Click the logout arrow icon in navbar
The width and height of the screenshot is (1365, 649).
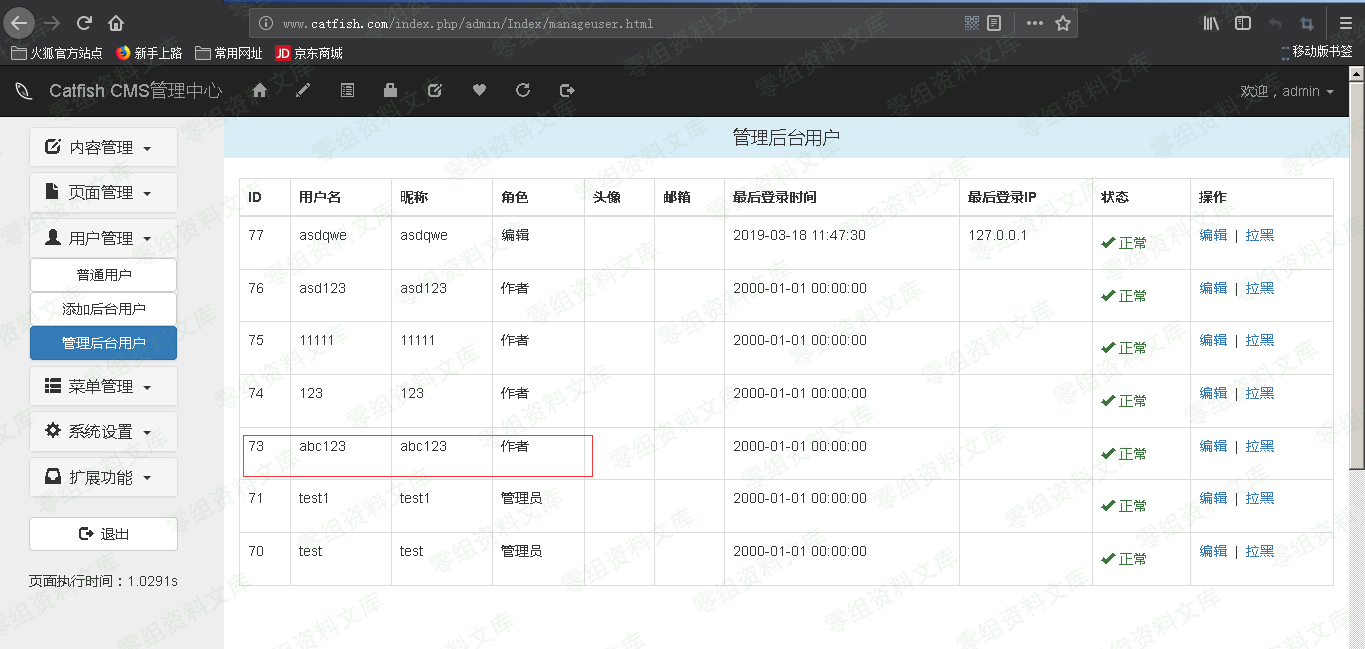pyautogui.click(x=567, y=91)
